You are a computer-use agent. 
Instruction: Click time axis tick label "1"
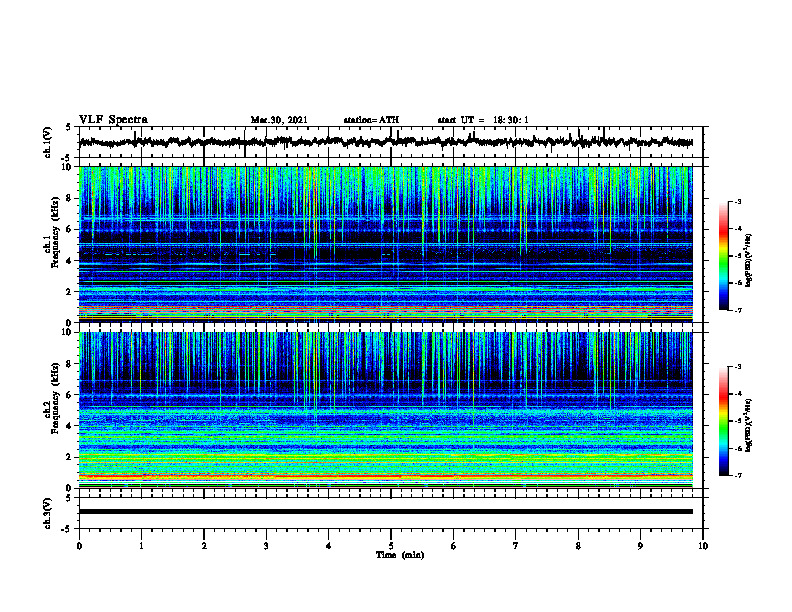point(141,546)
